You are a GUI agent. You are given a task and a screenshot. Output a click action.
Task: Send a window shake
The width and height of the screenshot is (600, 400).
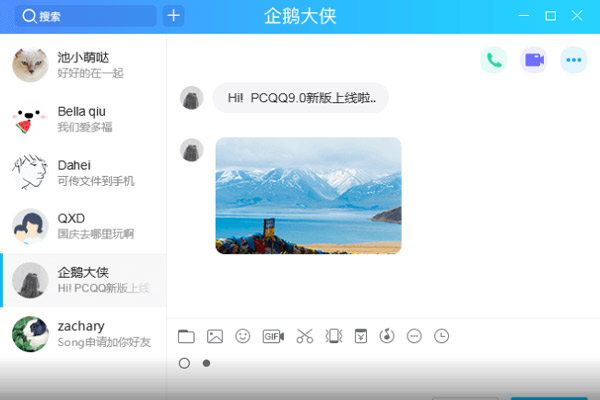pos(334,336)
